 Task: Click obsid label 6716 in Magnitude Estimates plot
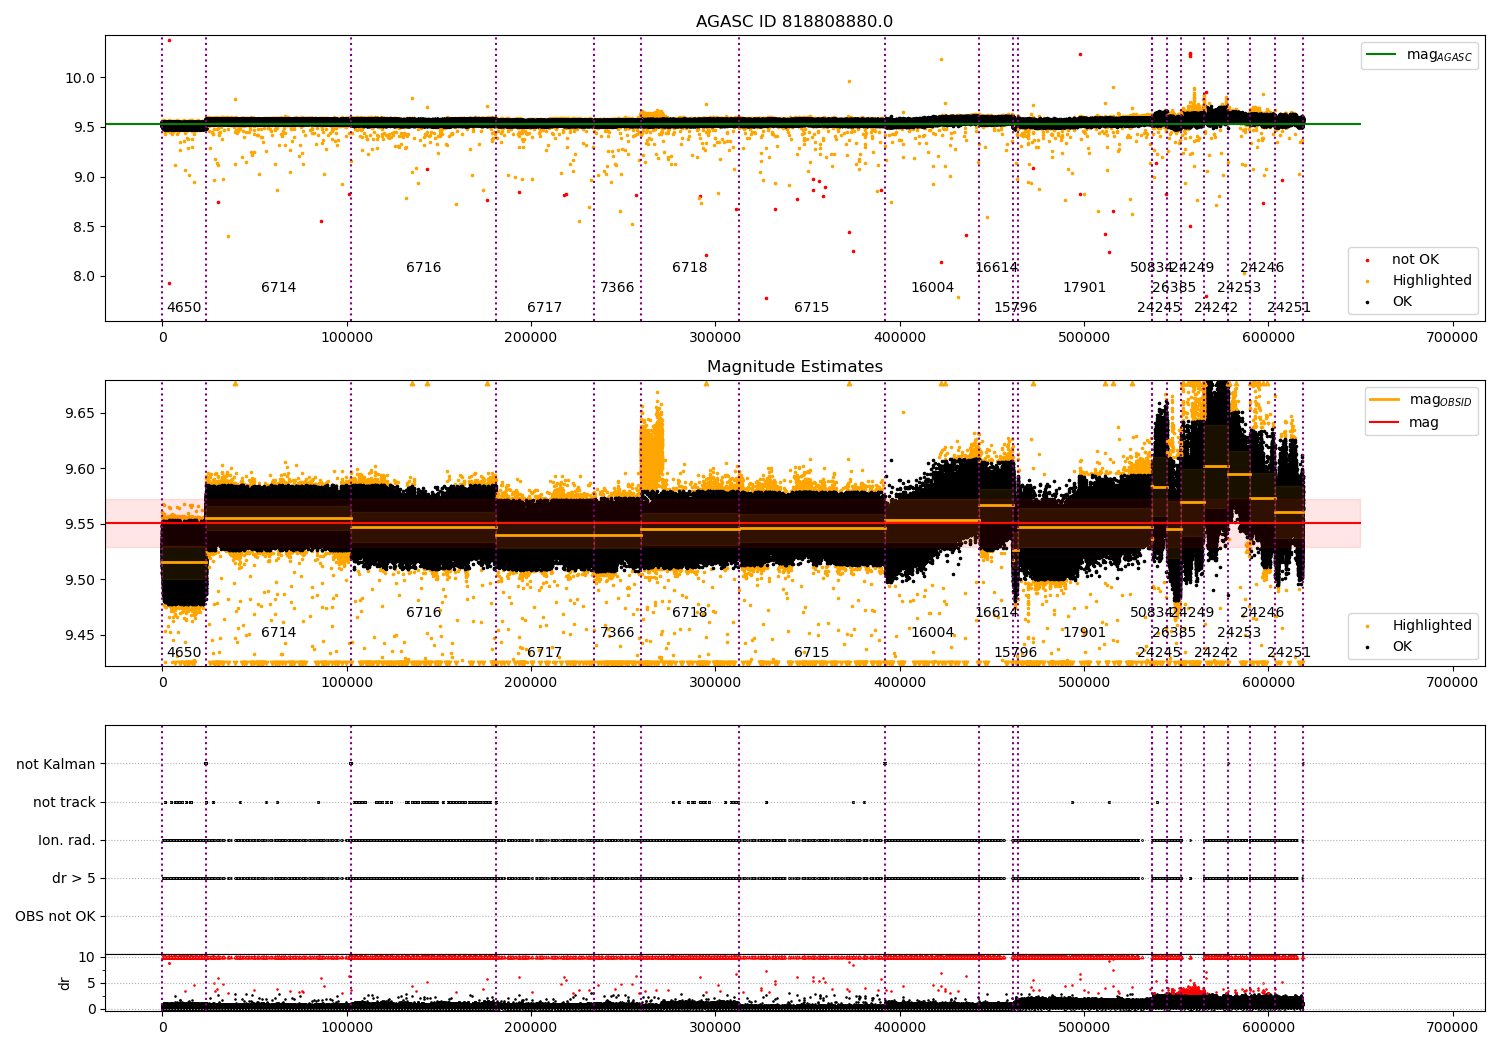click(424, 613)
